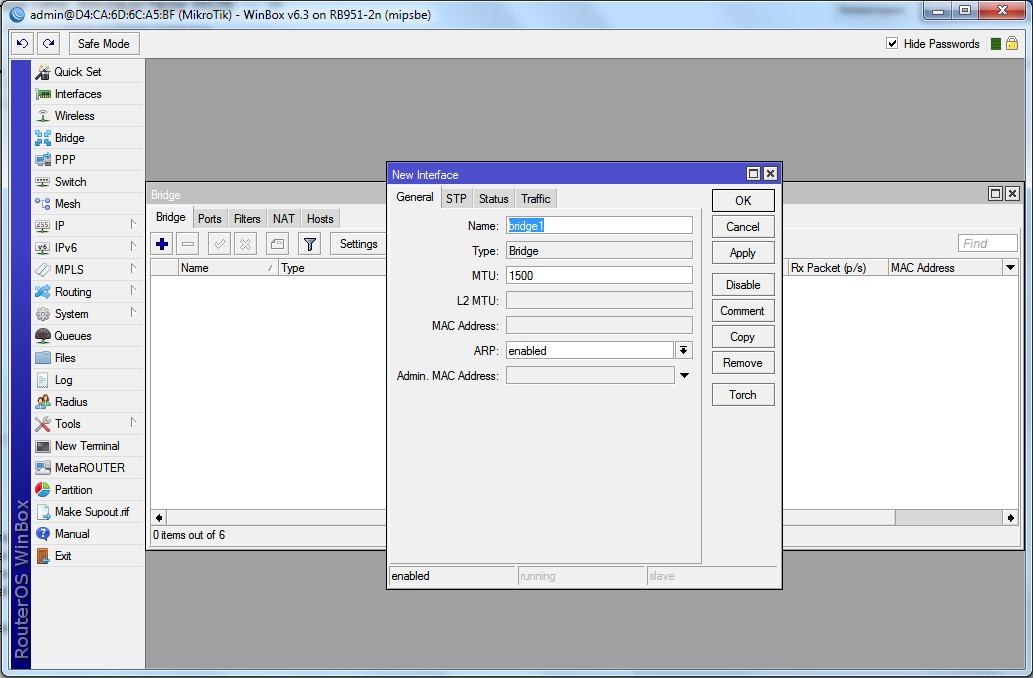Image resolution: width=1033 pixels, height=678 pixels.
Task: Click the Apply button
Action: pyautogui.click(x=742, y=253)
